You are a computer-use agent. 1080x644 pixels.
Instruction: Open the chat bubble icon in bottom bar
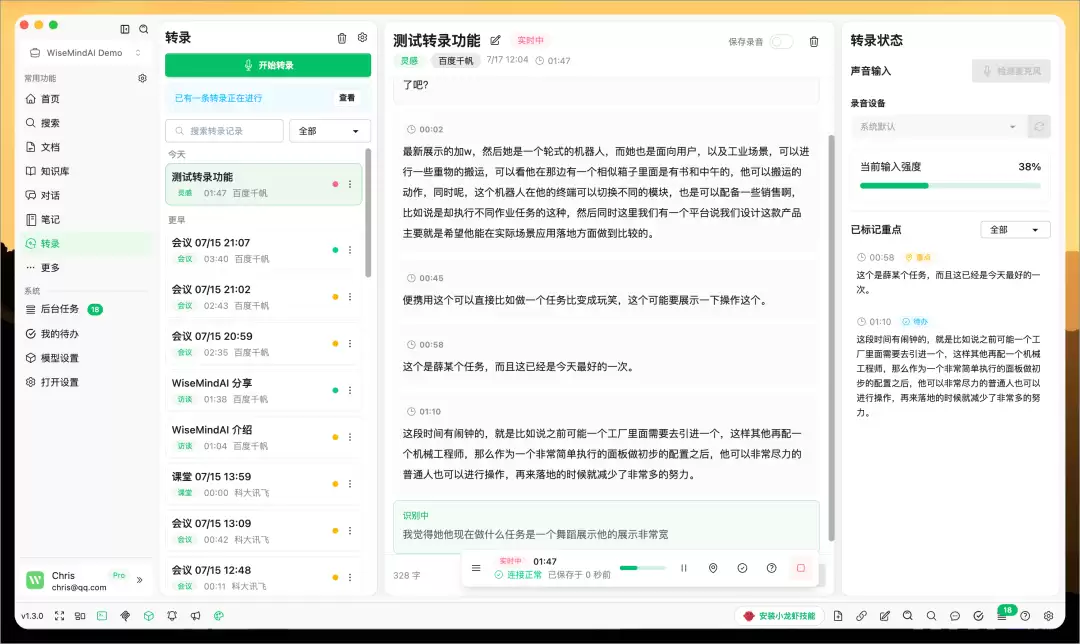pyautogui.click(x=955, y=616)
